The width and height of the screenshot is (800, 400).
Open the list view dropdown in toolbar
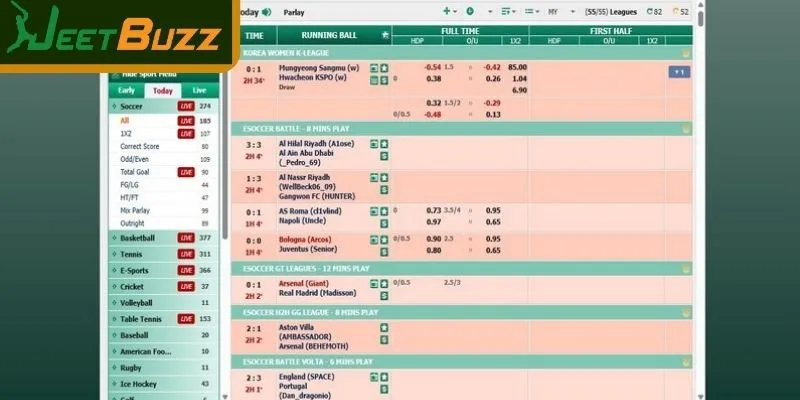click(x=532, y=11)
